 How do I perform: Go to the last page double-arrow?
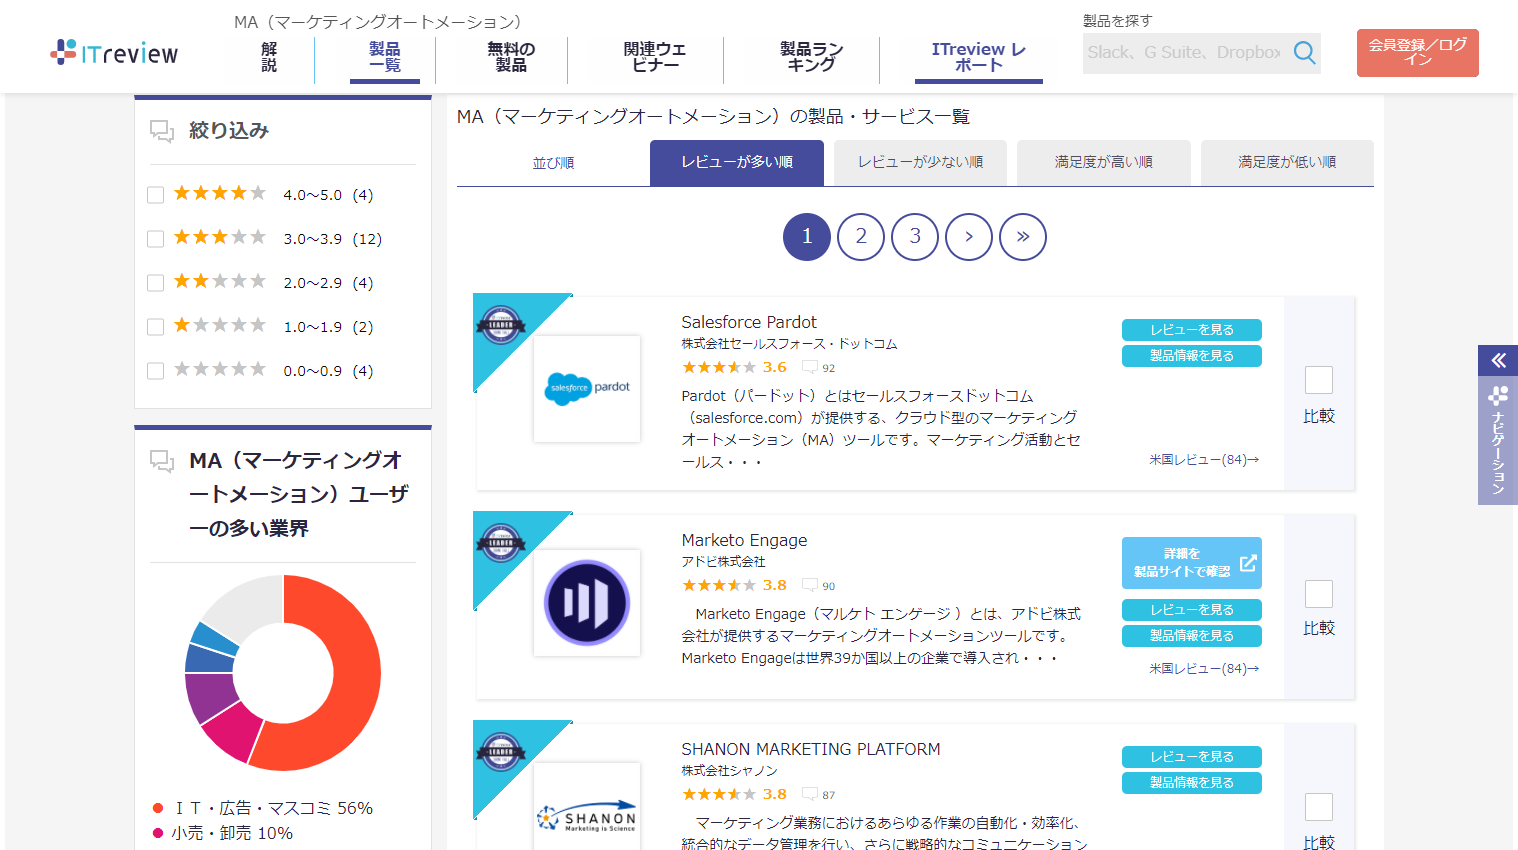(1023, 237)
